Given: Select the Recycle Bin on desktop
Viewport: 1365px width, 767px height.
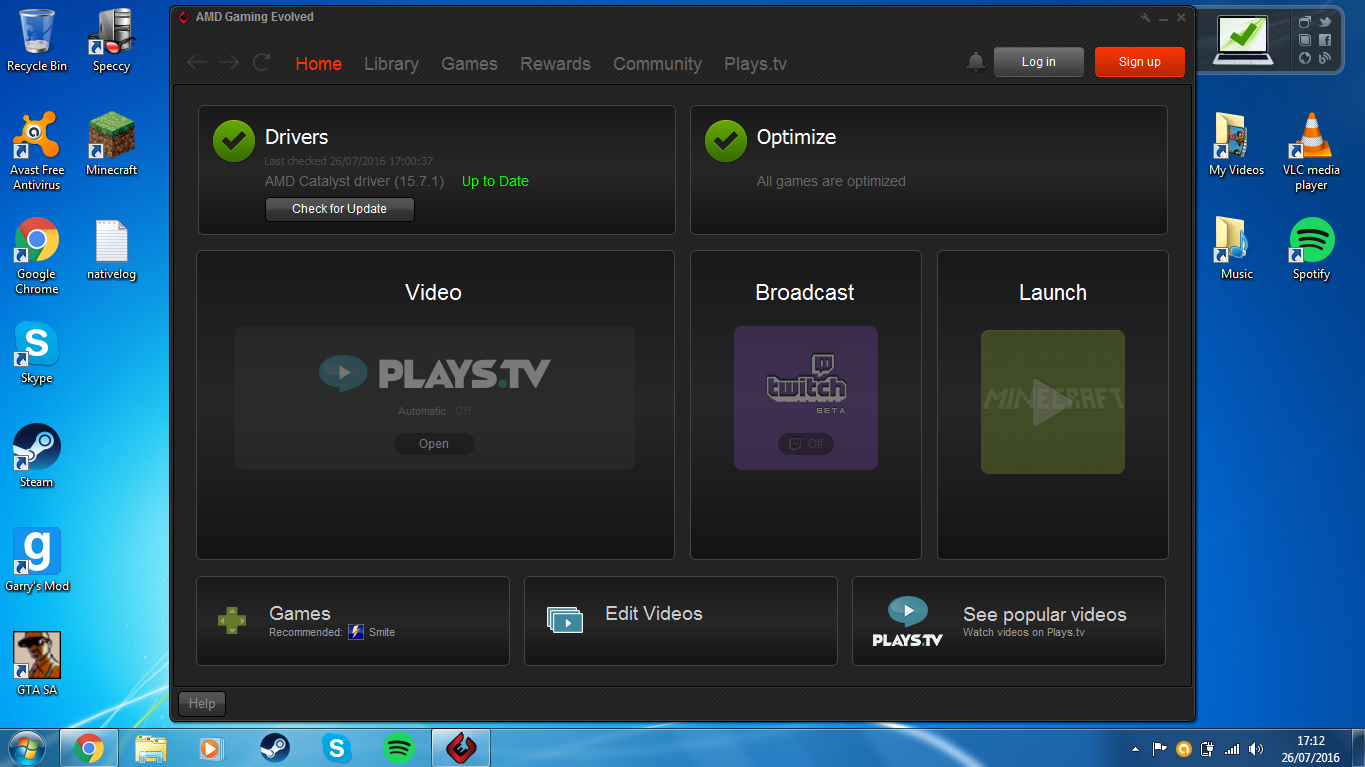Looking at the screenshot, I should point(37,40).
